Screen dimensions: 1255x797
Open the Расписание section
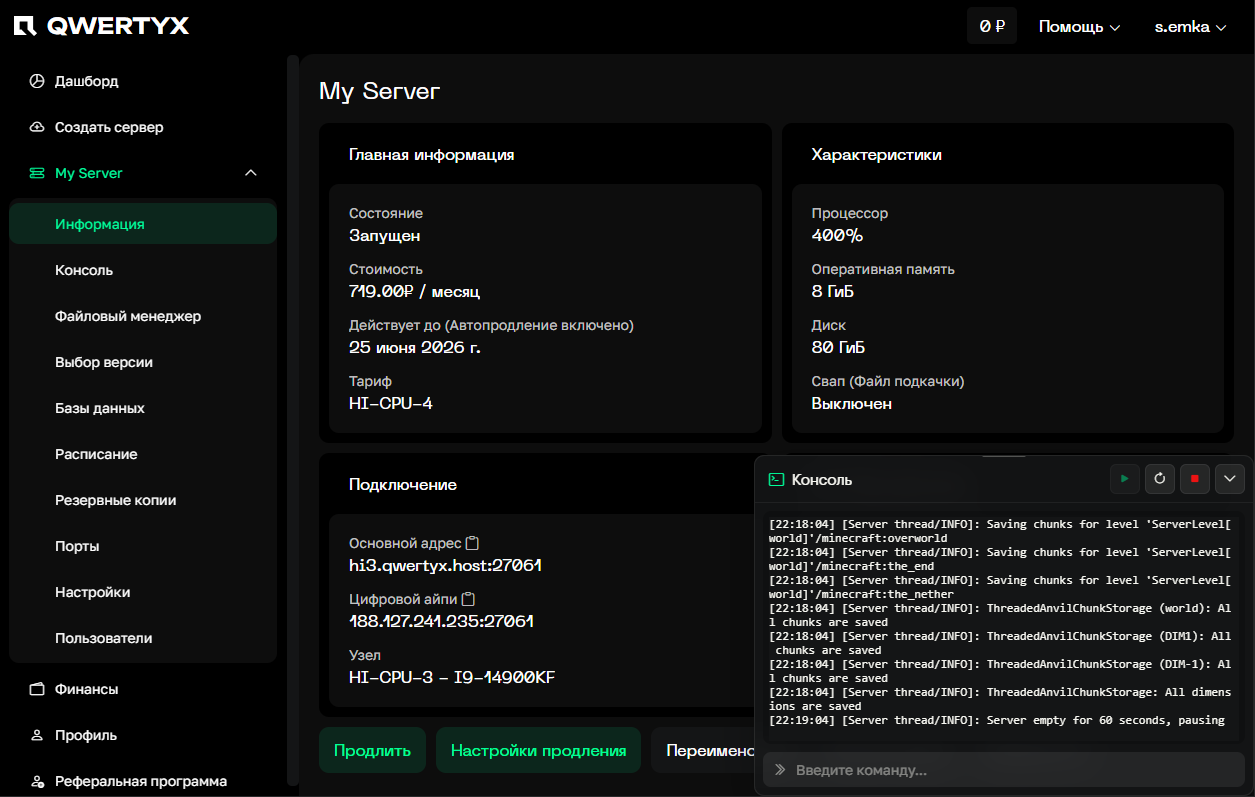pyautogui.click(x=143, y=454)
